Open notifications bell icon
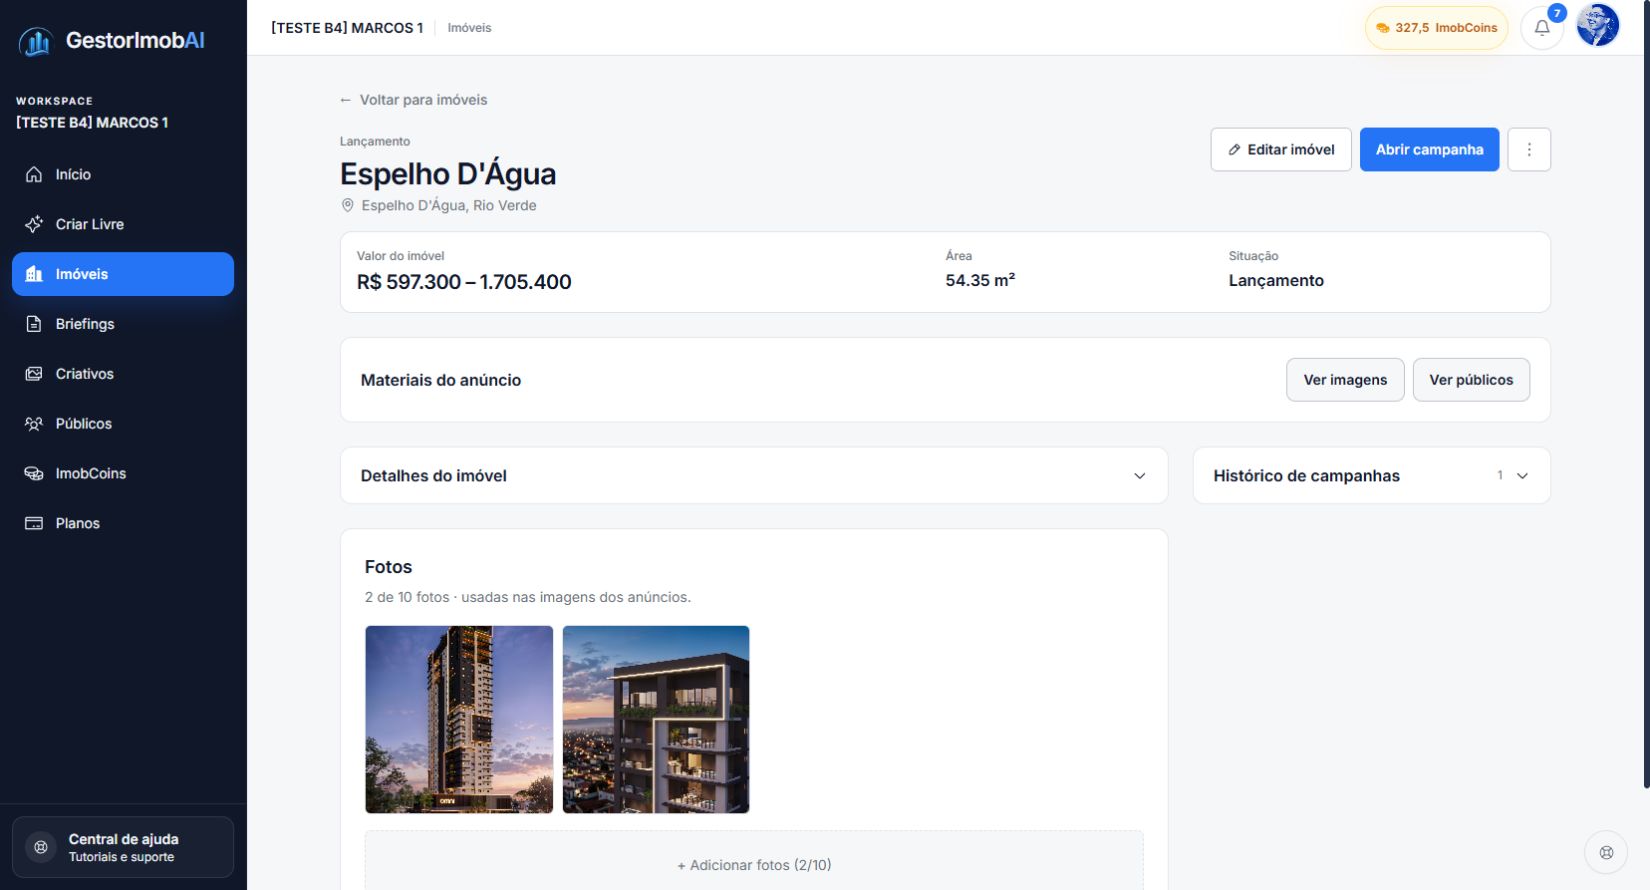The height and width of the screenshot is (890, 1650). pyautogui.click(x=1542, y=28)
